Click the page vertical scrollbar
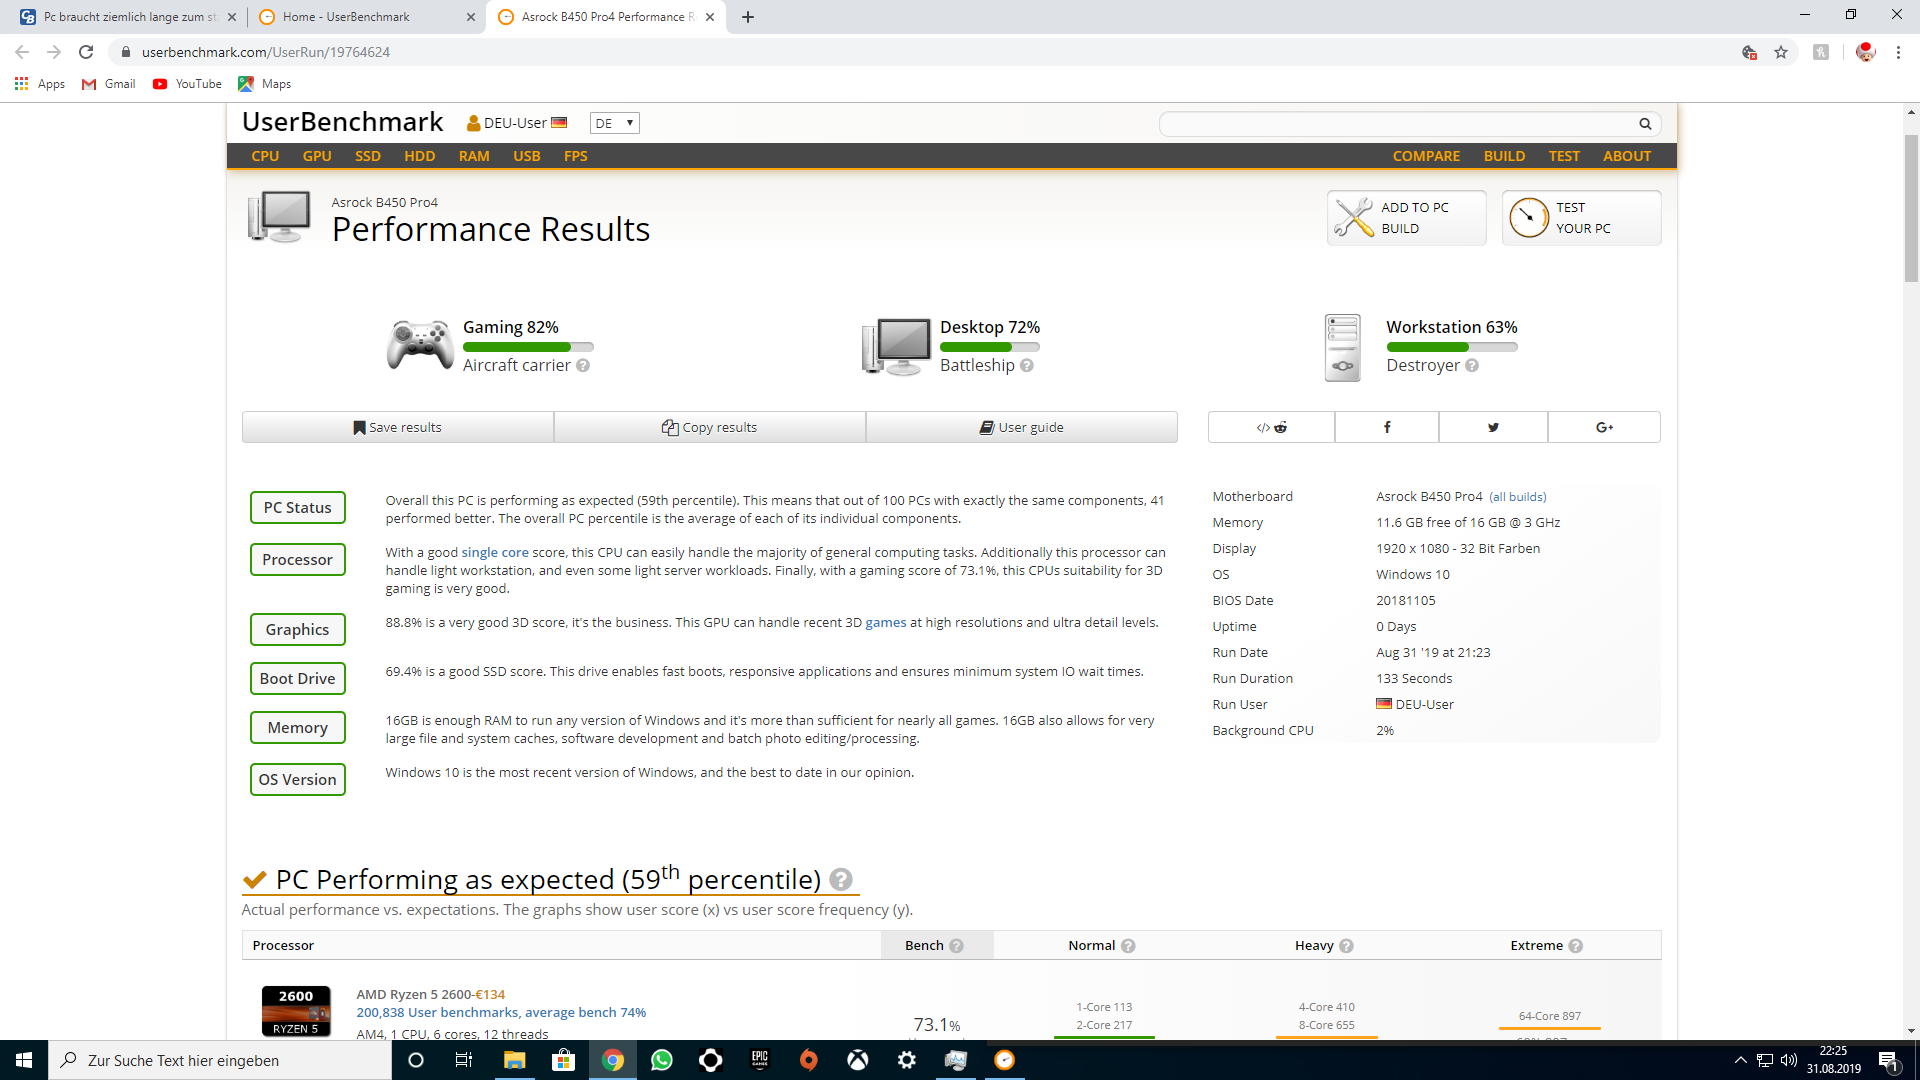This screenshot has width=1920, height=1080. 1911,208
